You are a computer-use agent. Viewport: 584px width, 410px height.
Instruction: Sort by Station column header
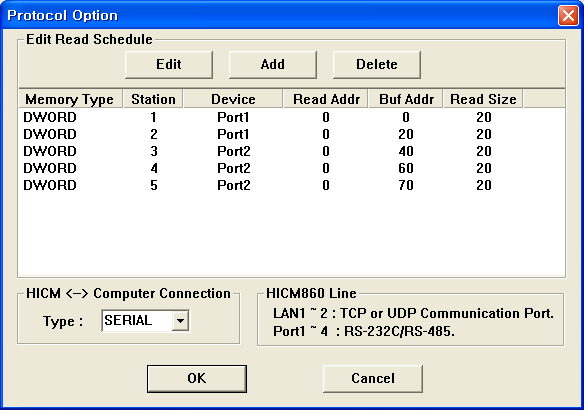(153, 99)
